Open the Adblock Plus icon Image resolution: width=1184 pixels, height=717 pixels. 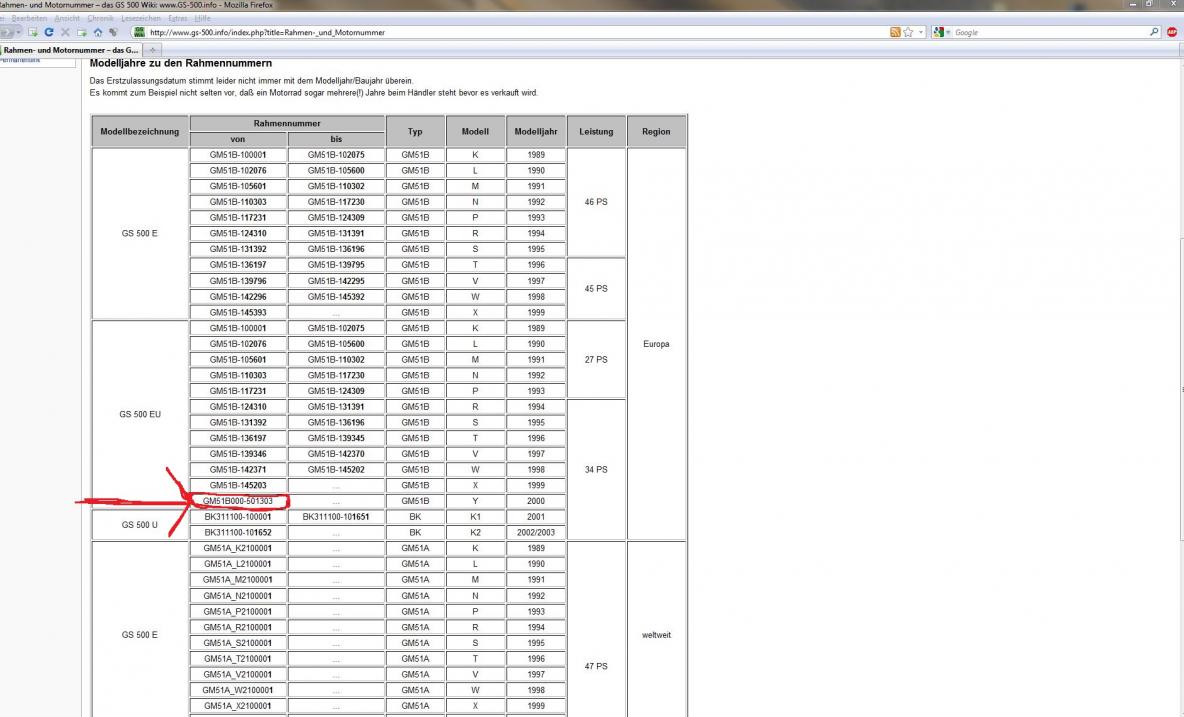click(1172, 32)
